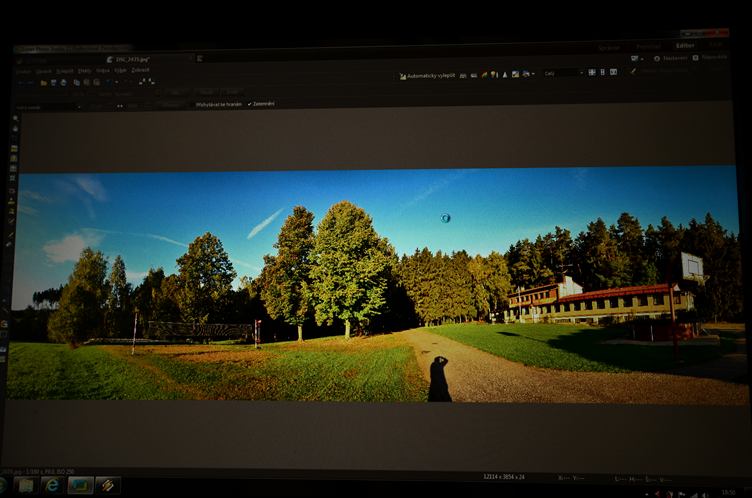Click the Windows Start button
The image size is (752, 498).
pyautogui.click(x=2, y=486)
